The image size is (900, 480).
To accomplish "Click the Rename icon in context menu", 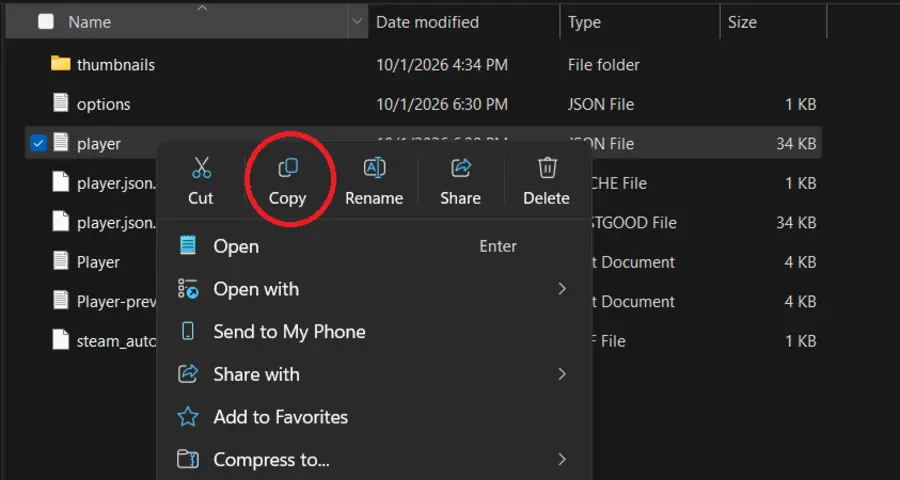I will [x=374, y=168].
